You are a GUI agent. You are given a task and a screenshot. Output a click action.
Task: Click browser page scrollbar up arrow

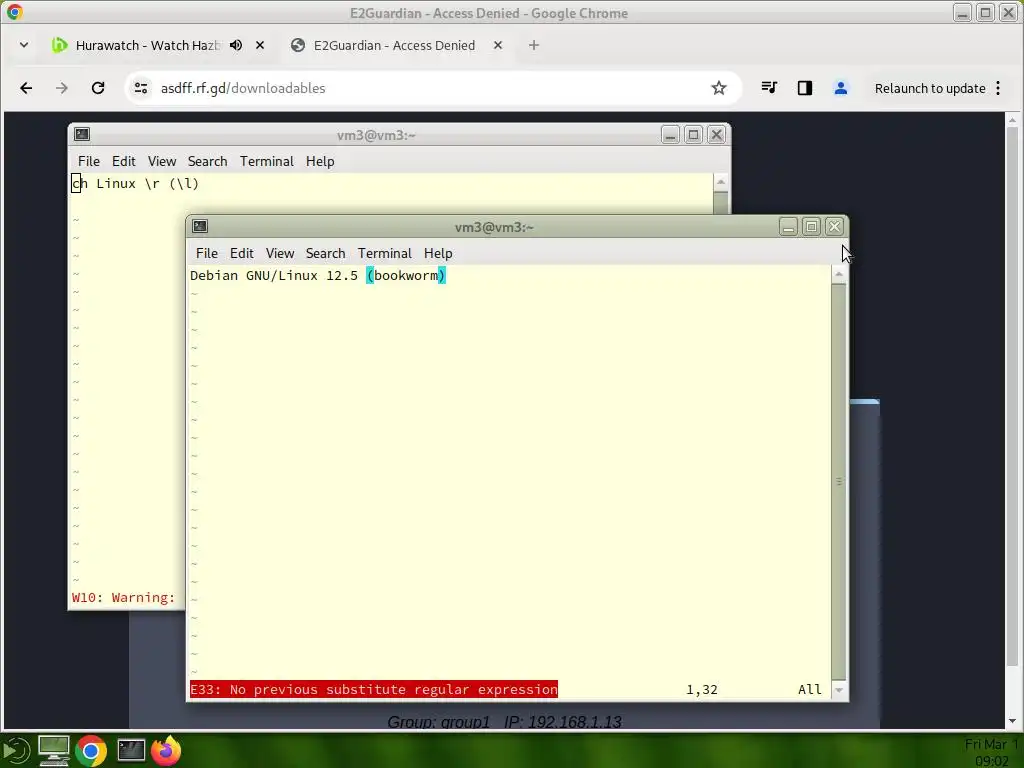click(x=1012, y=120)
